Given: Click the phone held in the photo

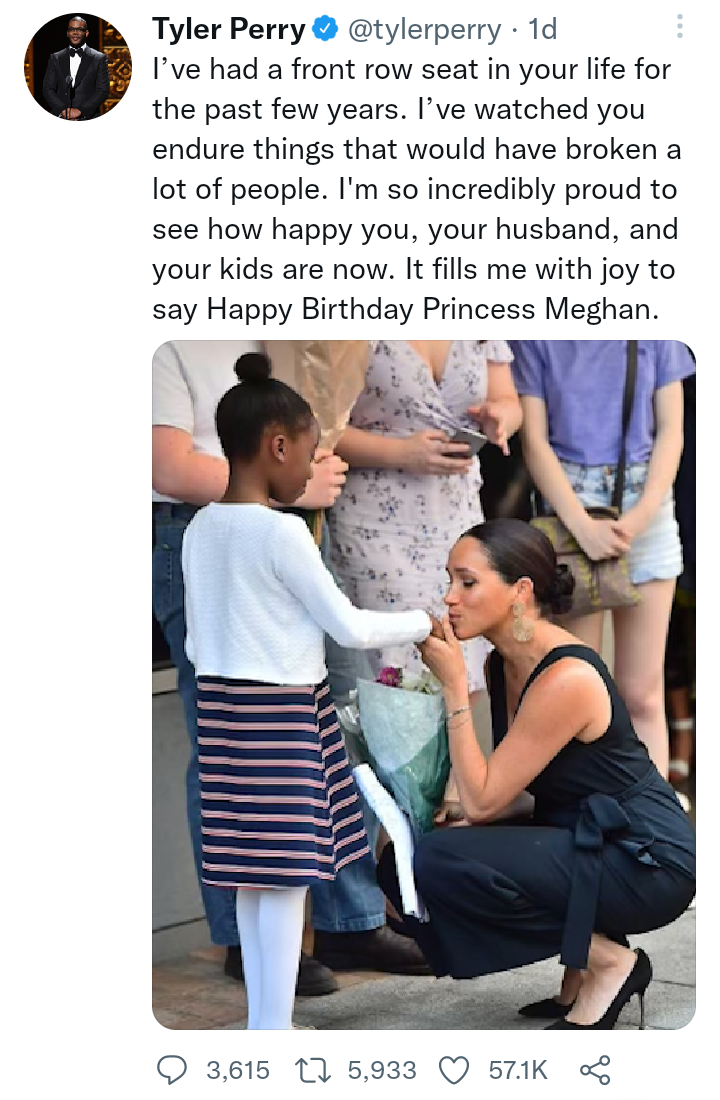Looking at the screenshot, I should pyautogui.click(x=468, y=440).
